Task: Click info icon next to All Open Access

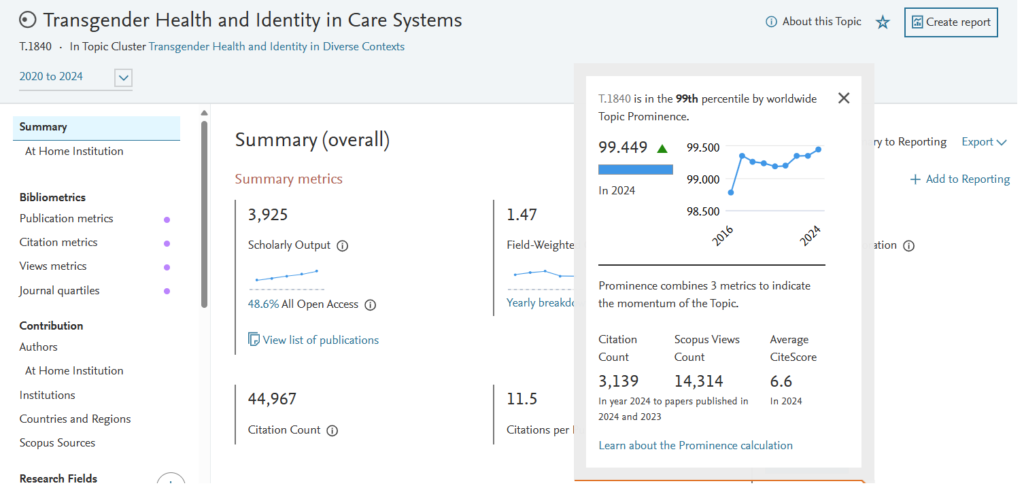Action: [x=370, y=305]
